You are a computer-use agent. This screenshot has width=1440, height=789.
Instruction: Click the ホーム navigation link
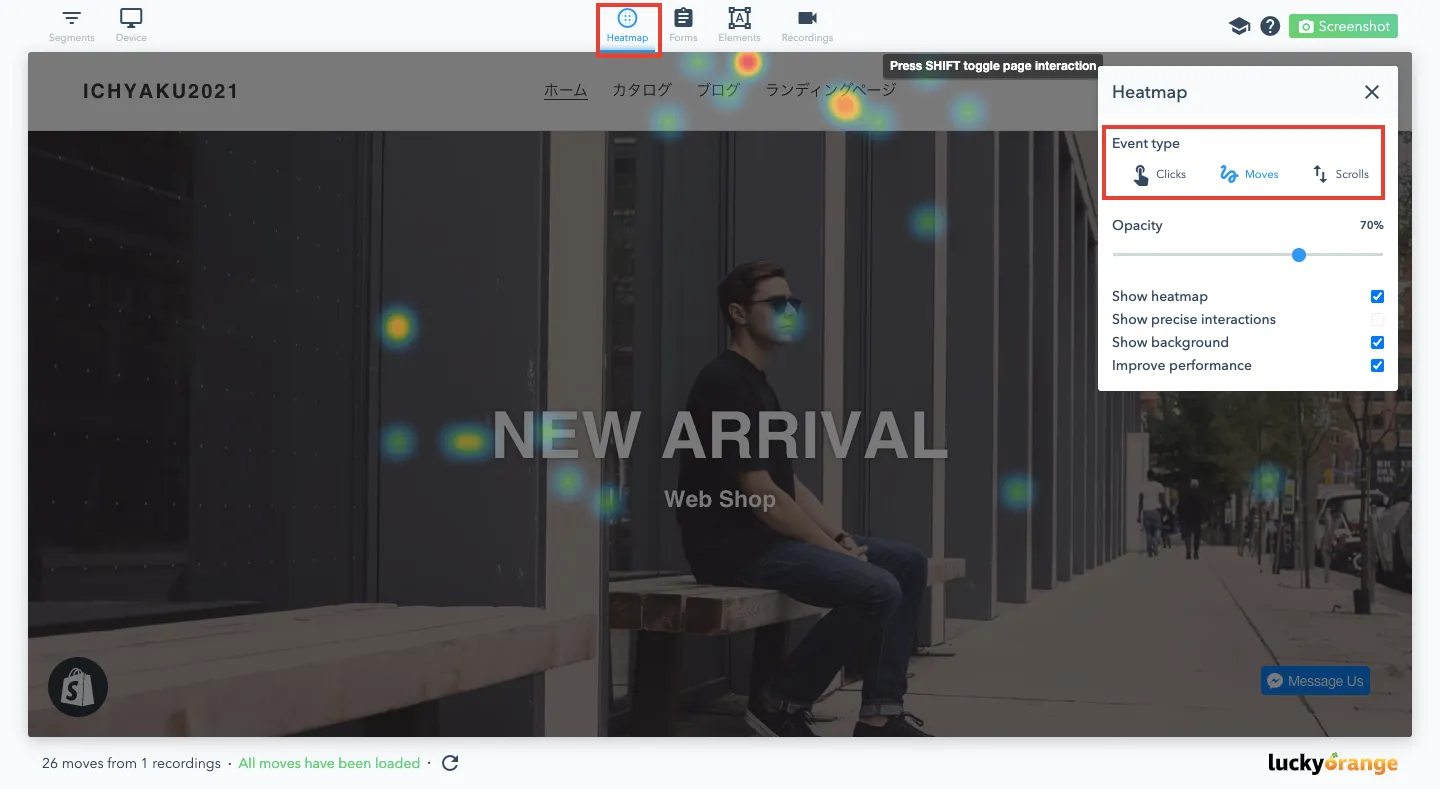tap(565, 90)
